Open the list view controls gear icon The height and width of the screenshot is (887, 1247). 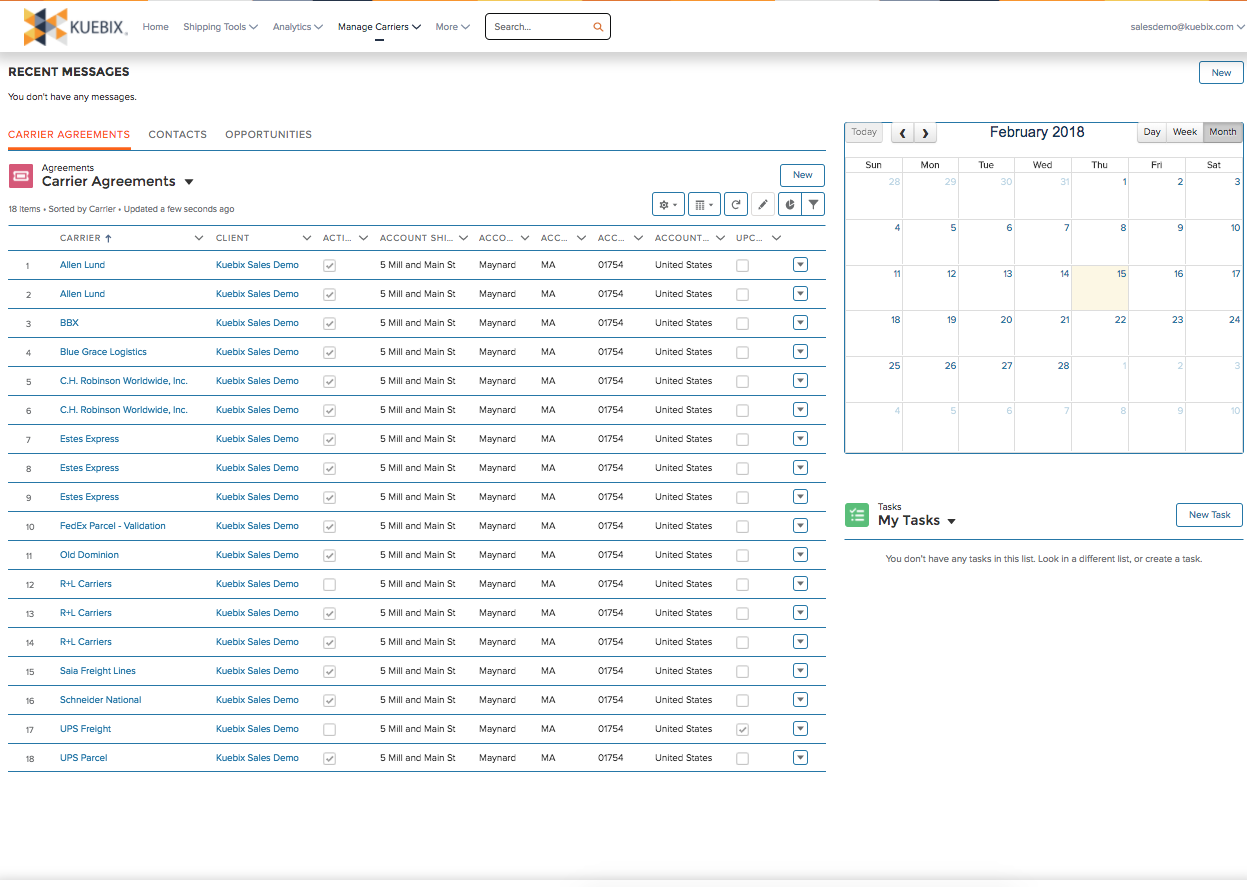(x=668, y=203)
